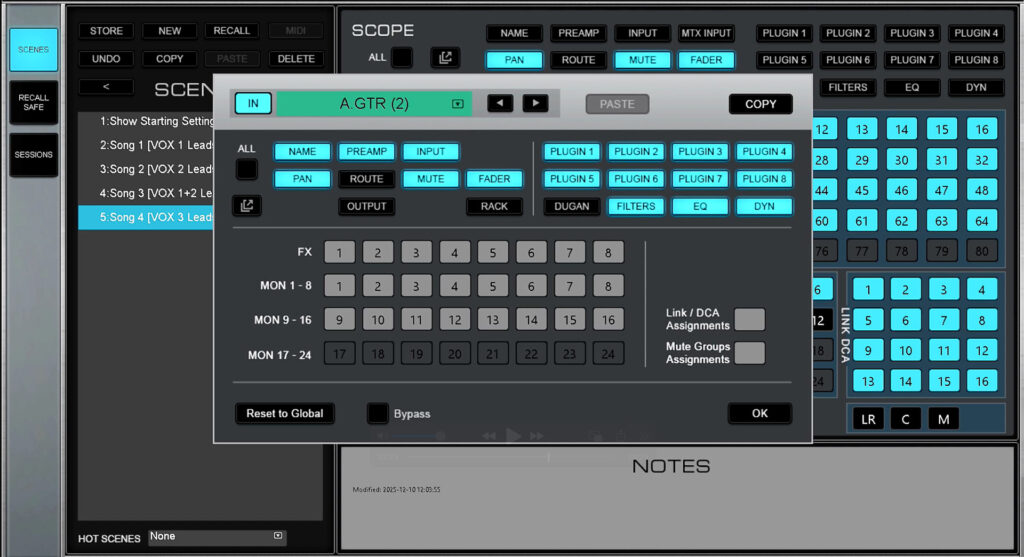The height and width of the screenshot is (557, 1024).
Task: Click into the NOTES text area
Action: 677,500
